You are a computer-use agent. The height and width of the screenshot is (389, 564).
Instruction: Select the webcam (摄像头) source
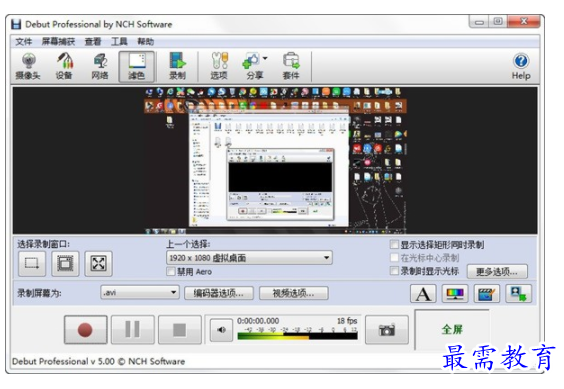pos(28,66)
